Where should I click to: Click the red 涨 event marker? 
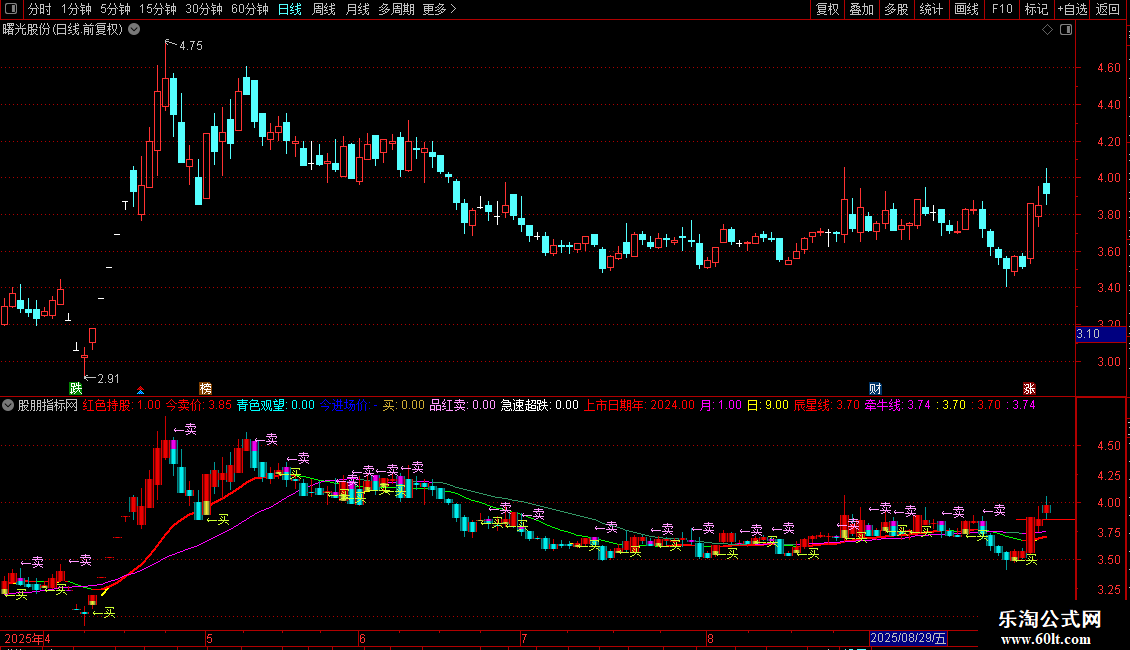[1029, 388]
